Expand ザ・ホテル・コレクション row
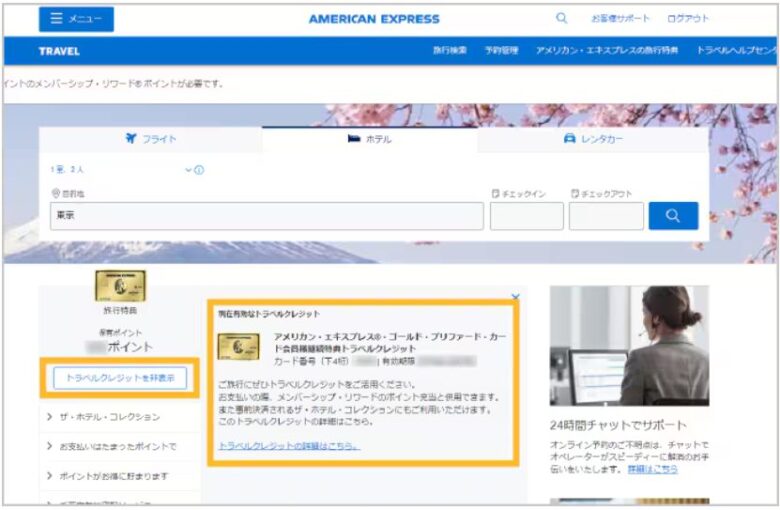This screenshot has width=780, height=510. pyautogui.click(x=119, y=417)
